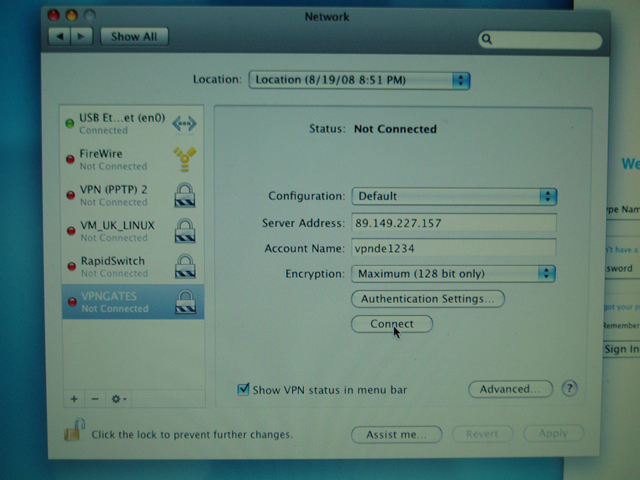Click the yellow minimize window button
This screenshot has height=480, width=640.
click(72, 16)
